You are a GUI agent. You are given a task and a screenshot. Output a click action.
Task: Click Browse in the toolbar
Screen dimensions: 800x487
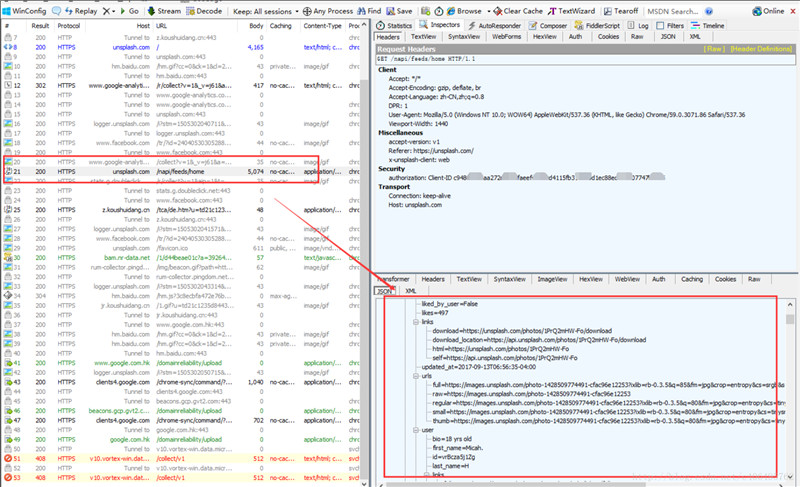[x=464, y=11]
